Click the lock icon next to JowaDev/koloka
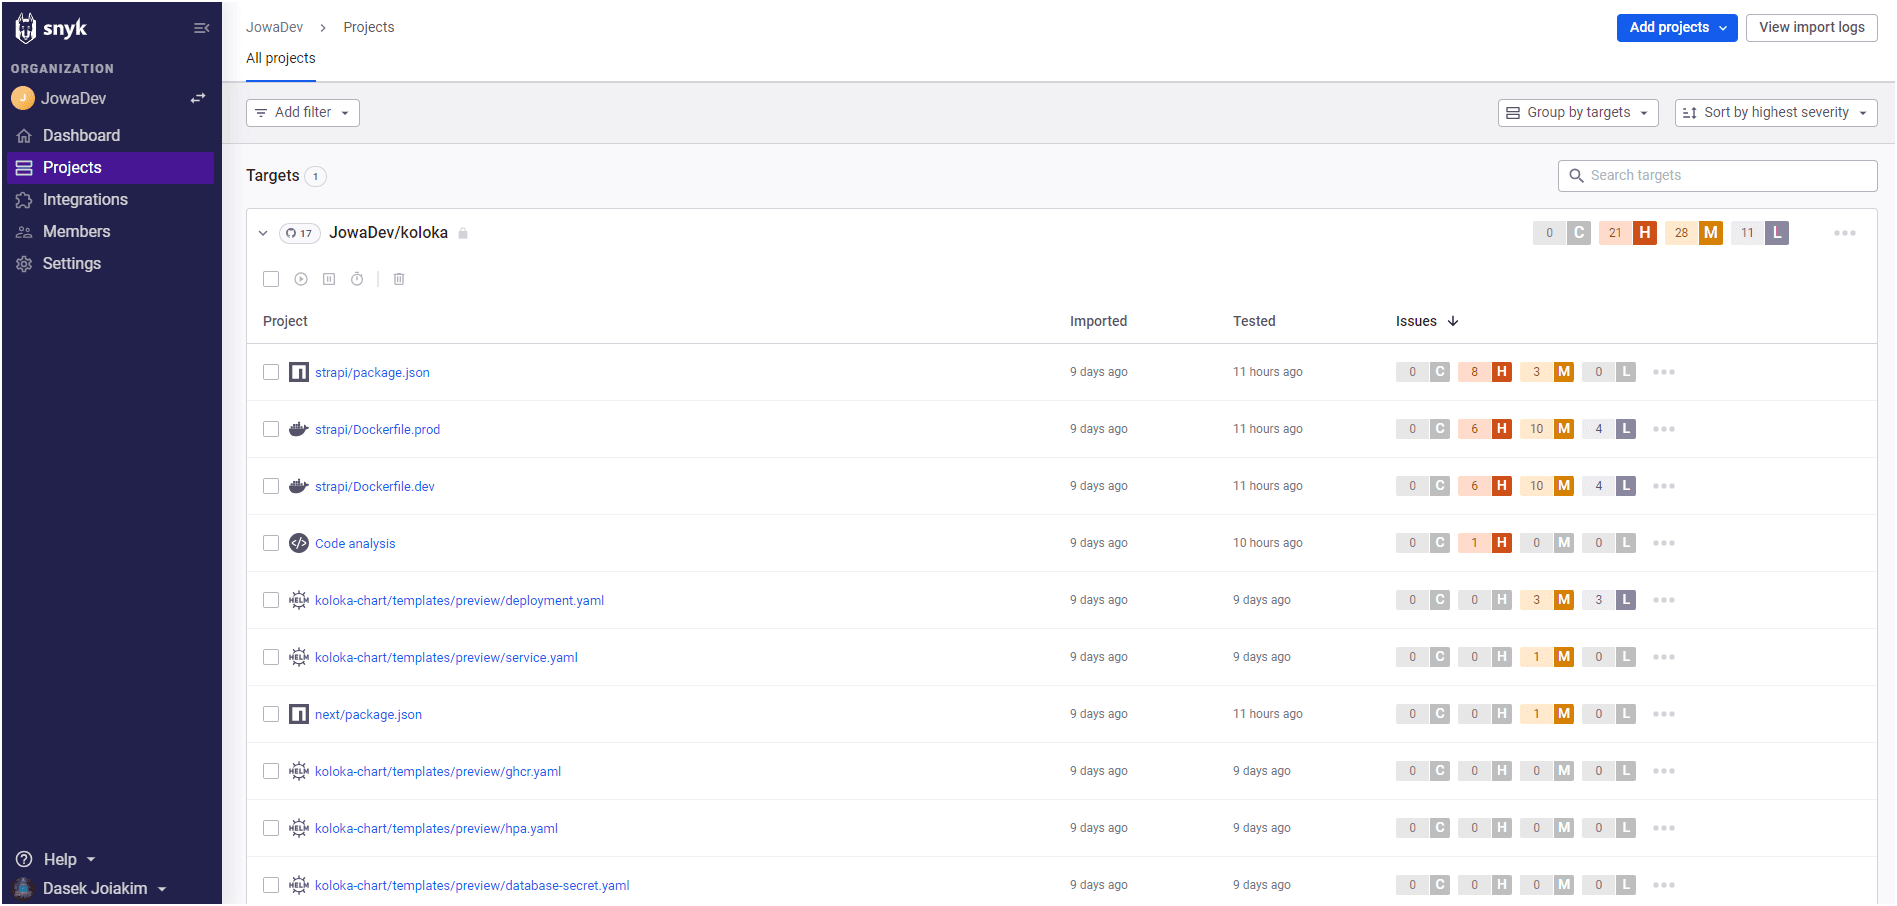This screenshot has height=906, width=1897. [x=463, y=233]
